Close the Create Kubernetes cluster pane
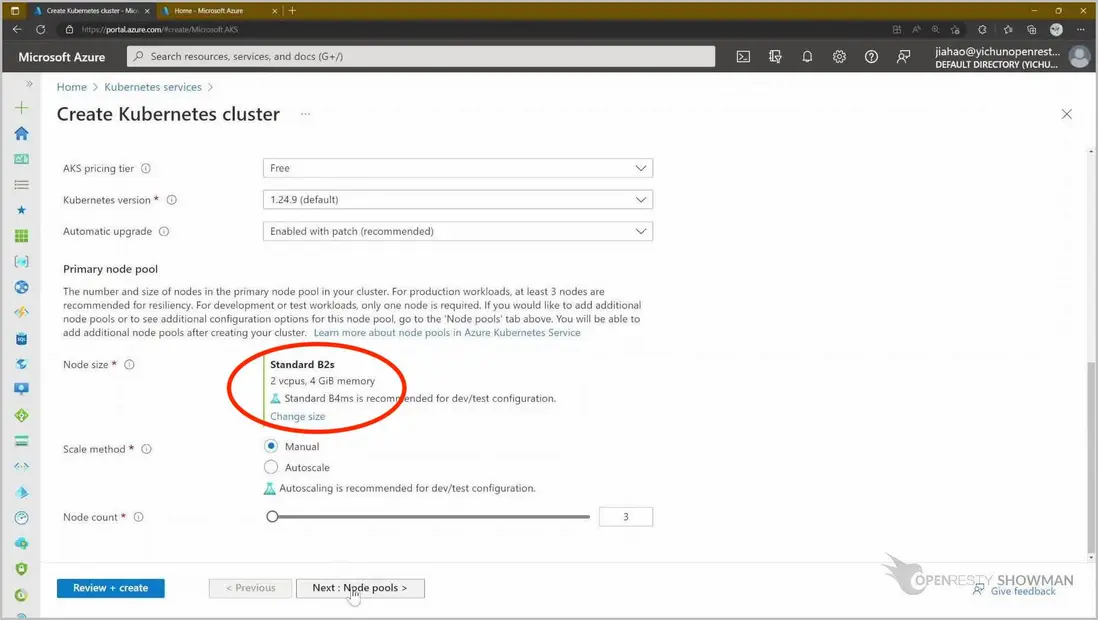This screenshot has height=620, width=1098. 1066,114
